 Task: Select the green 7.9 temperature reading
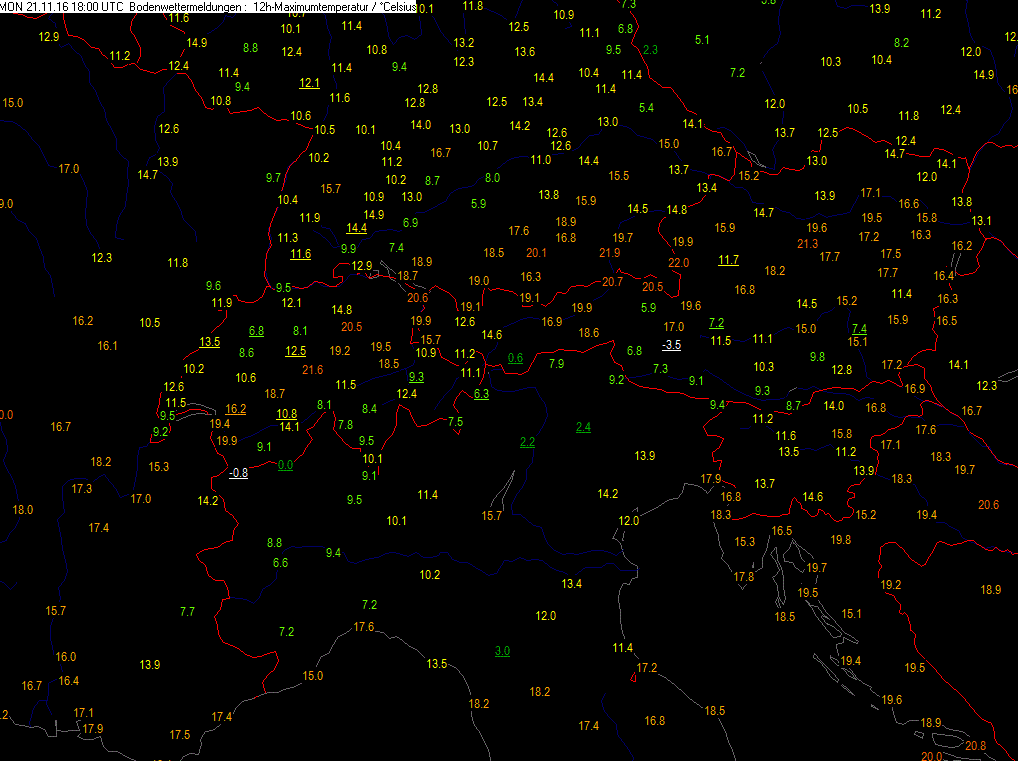click(556, 364)
